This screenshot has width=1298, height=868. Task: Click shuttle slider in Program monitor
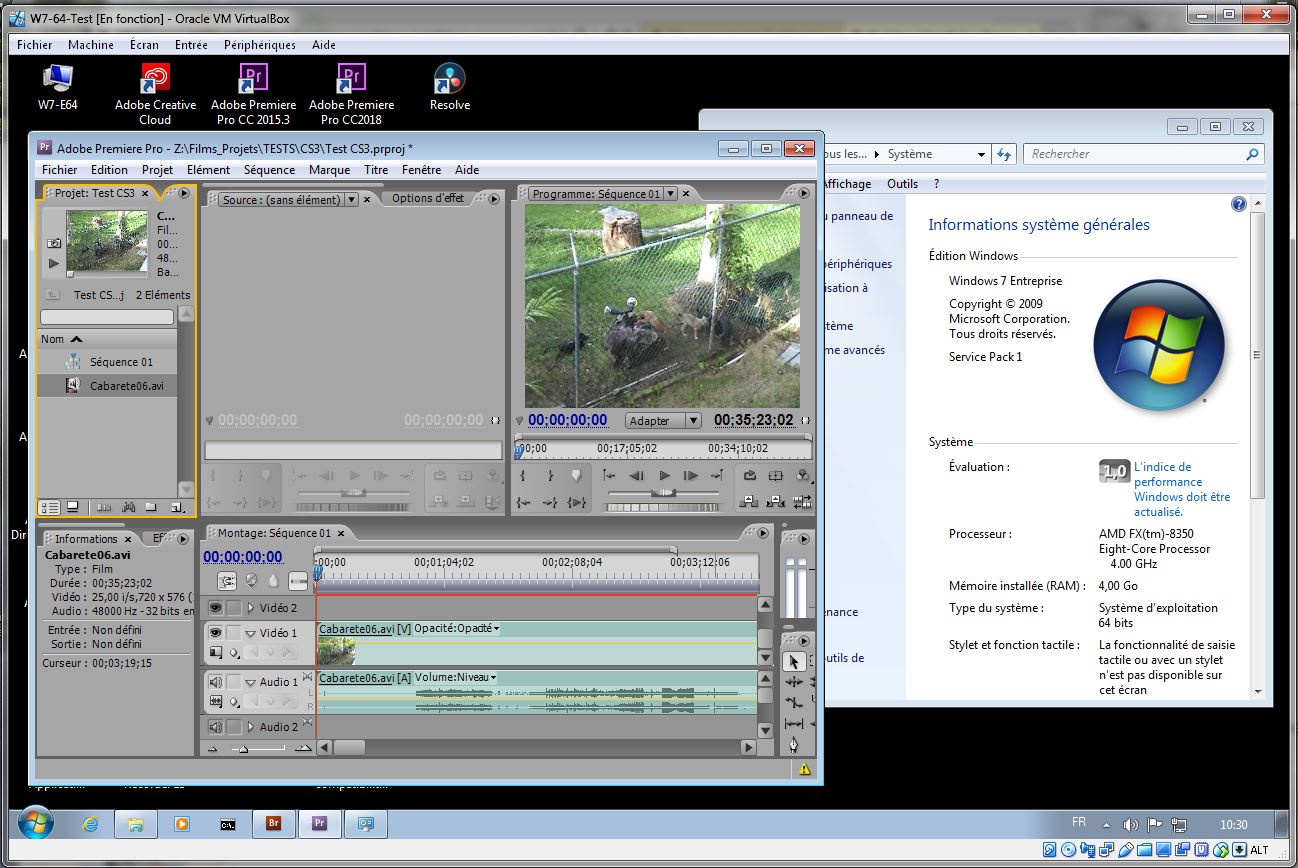point(663,492)
